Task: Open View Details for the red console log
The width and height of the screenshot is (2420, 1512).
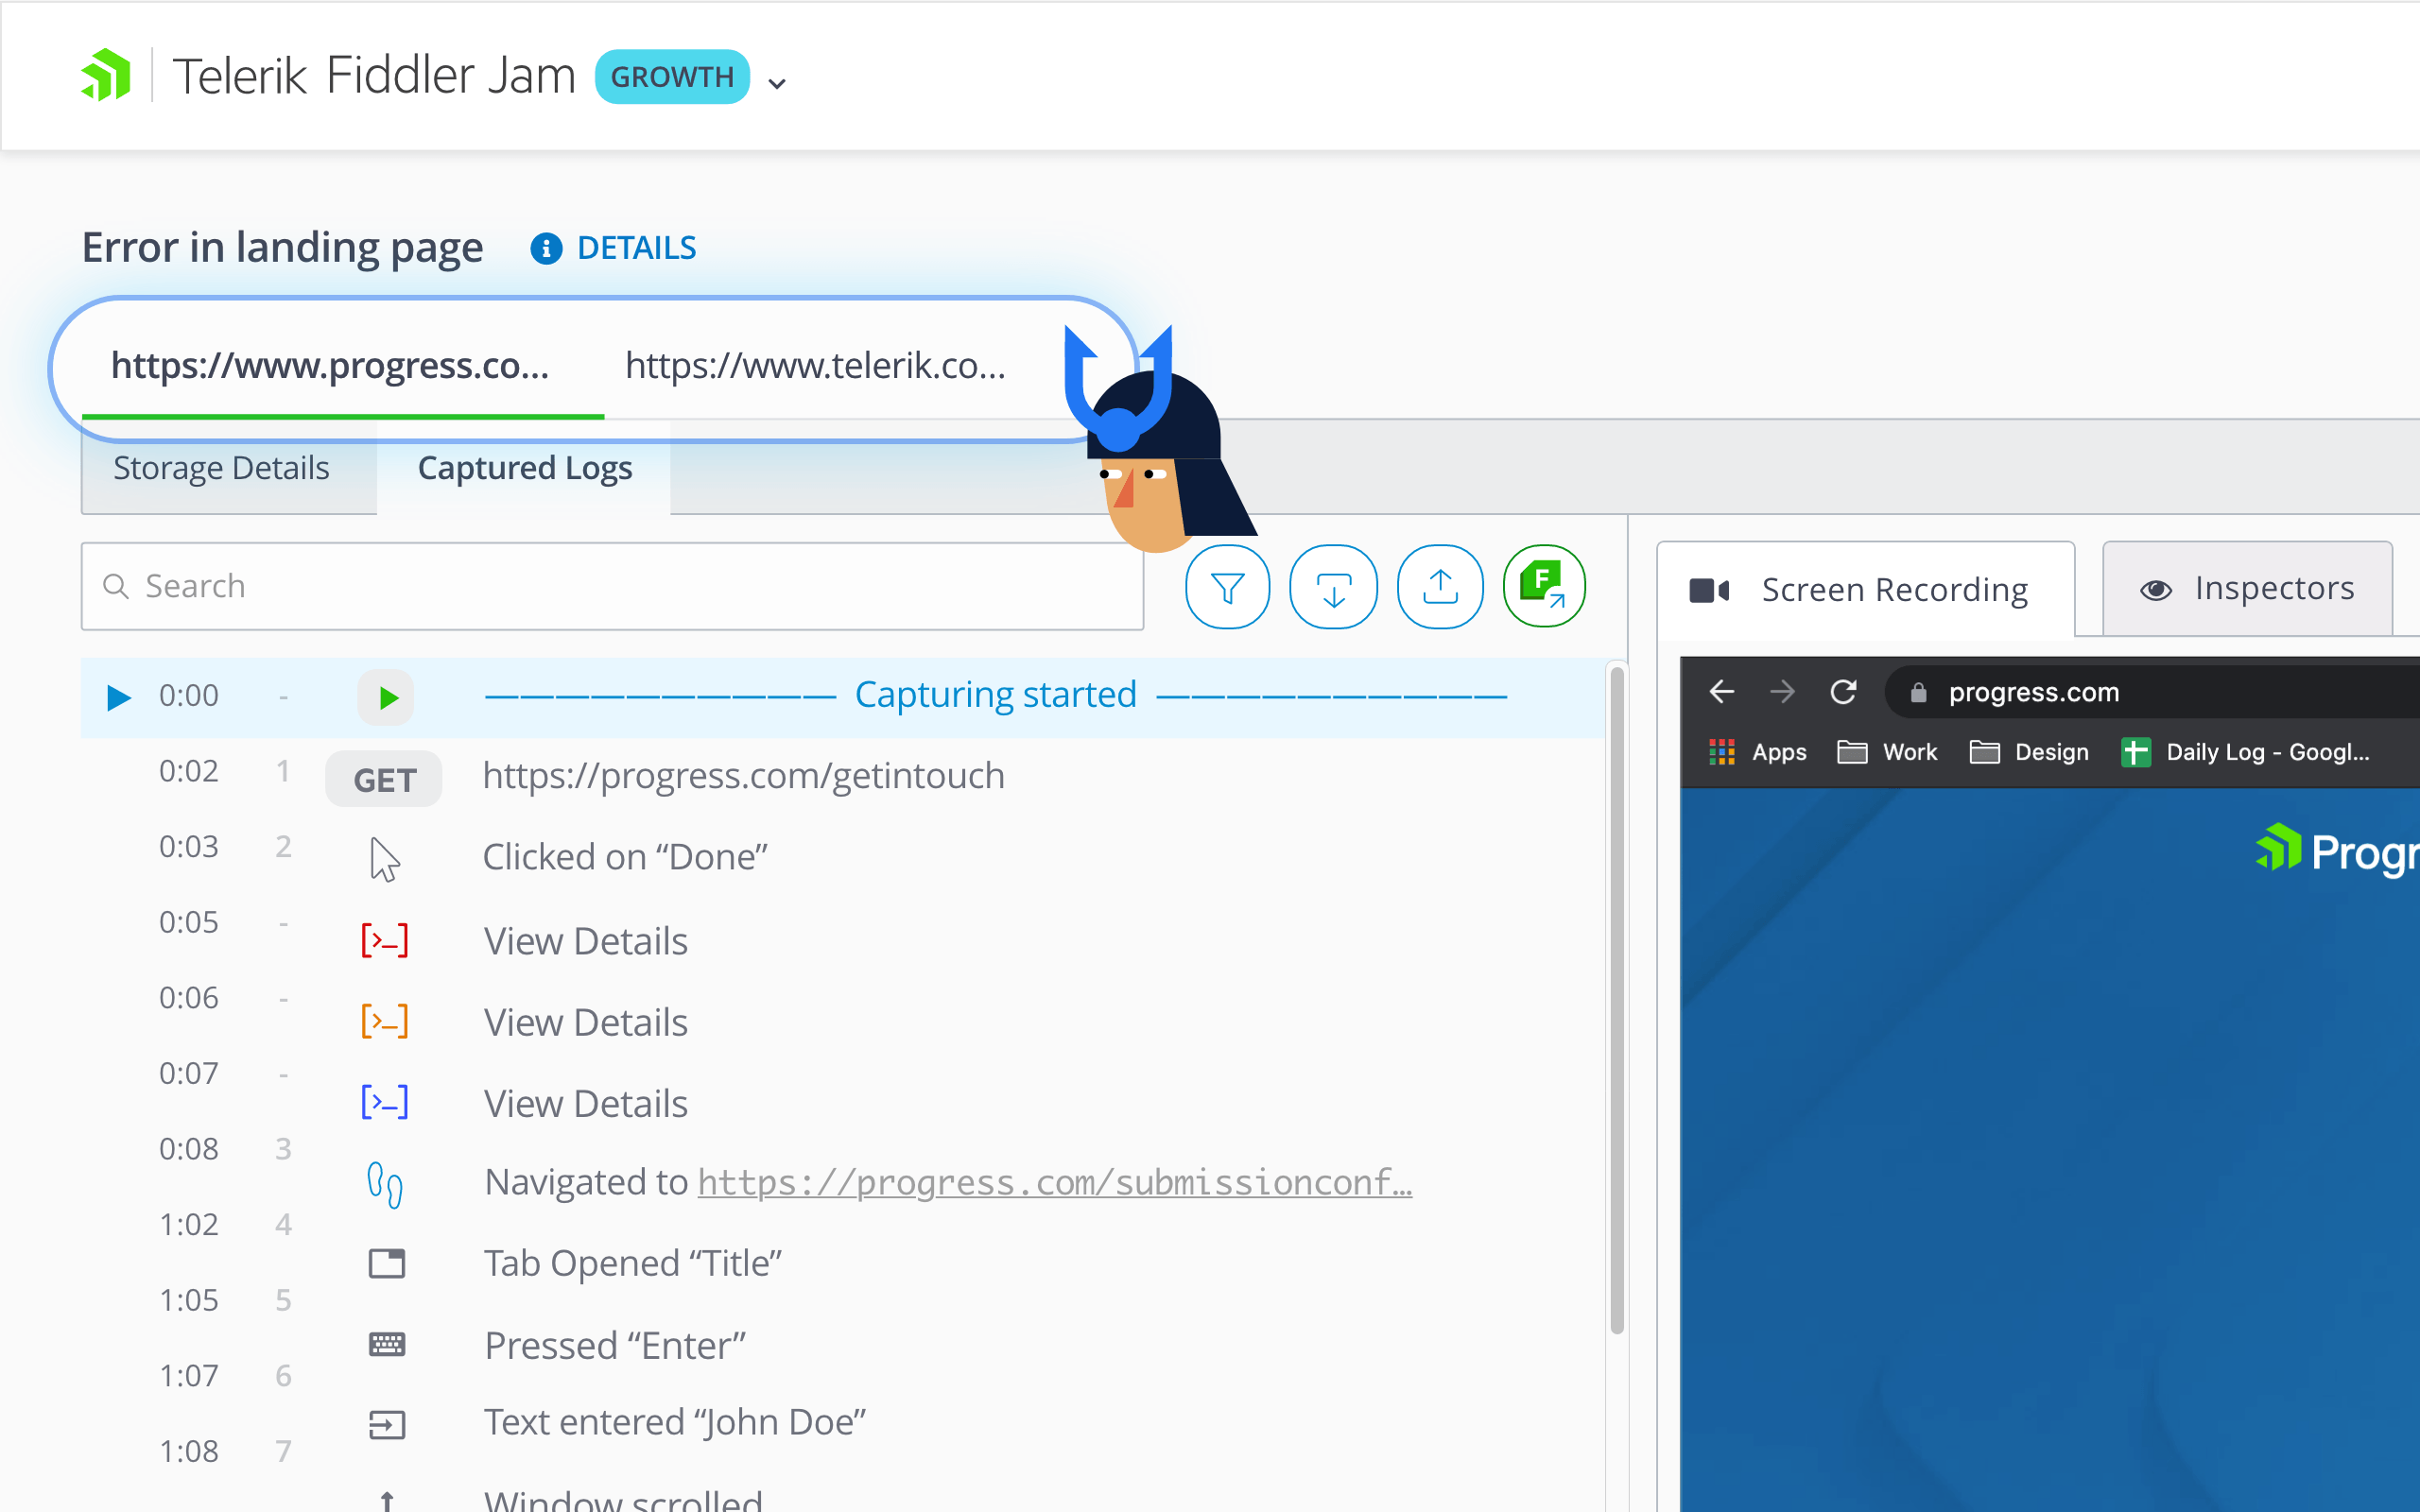Action: 586,941
